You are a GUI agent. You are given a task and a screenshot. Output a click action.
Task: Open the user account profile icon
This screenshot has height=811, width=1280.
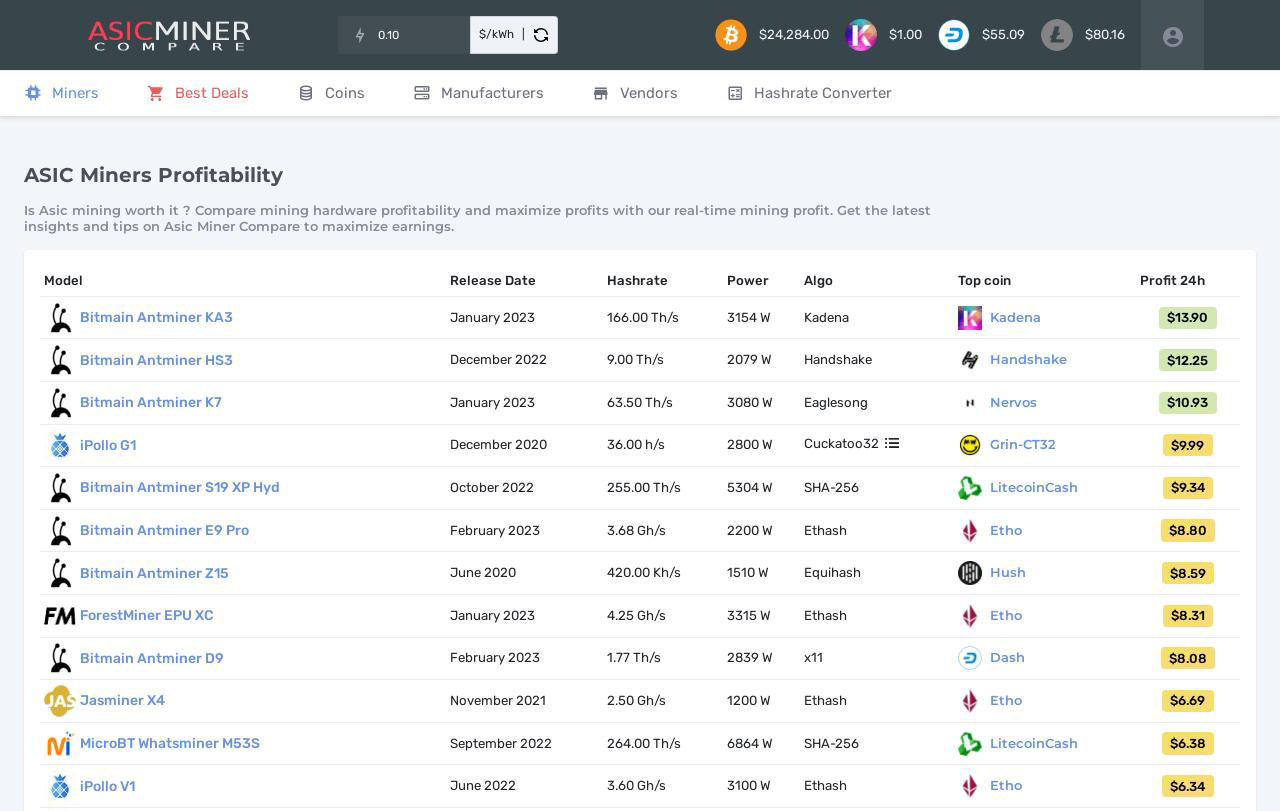tap(1172, 36)
